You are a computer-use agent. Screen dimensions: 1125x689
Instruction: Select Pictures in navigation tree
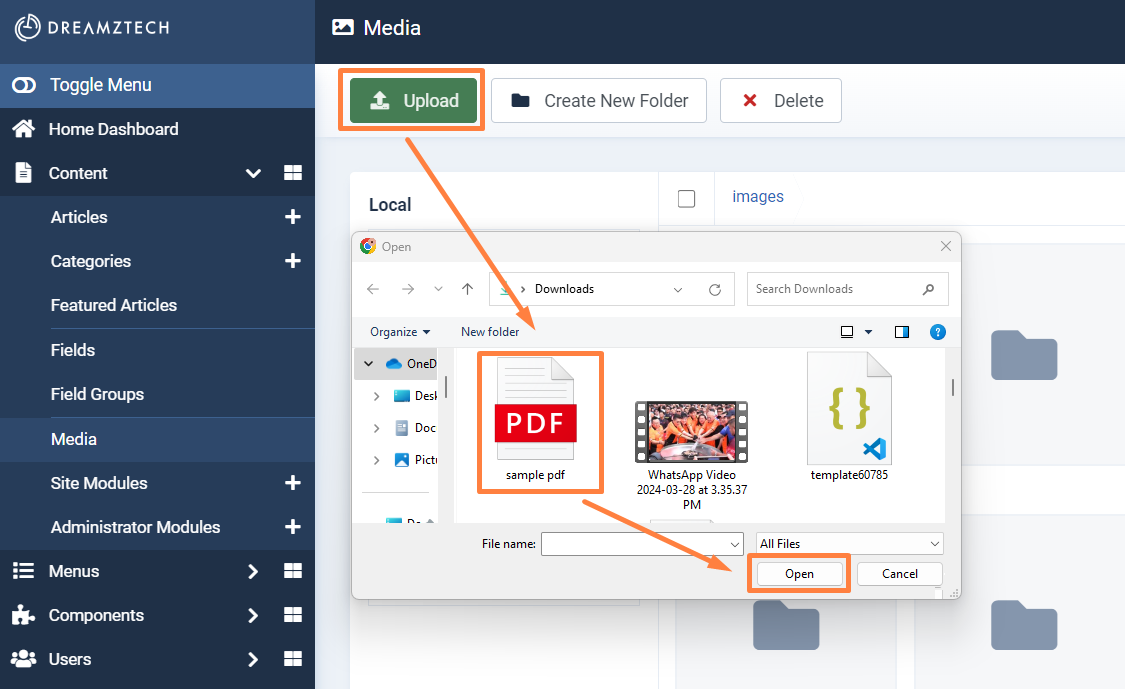point(416,460)
